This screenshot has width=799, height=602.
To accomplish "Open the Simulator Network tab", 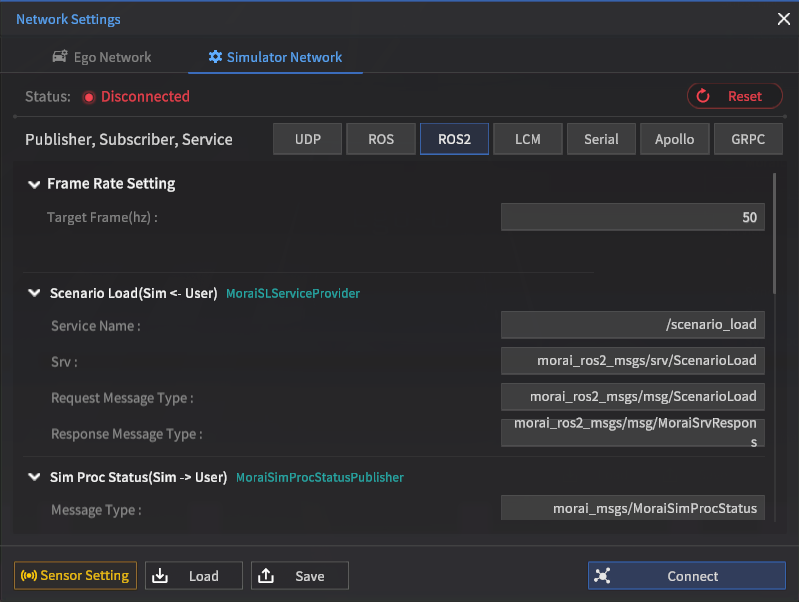I will coord(275,57).
